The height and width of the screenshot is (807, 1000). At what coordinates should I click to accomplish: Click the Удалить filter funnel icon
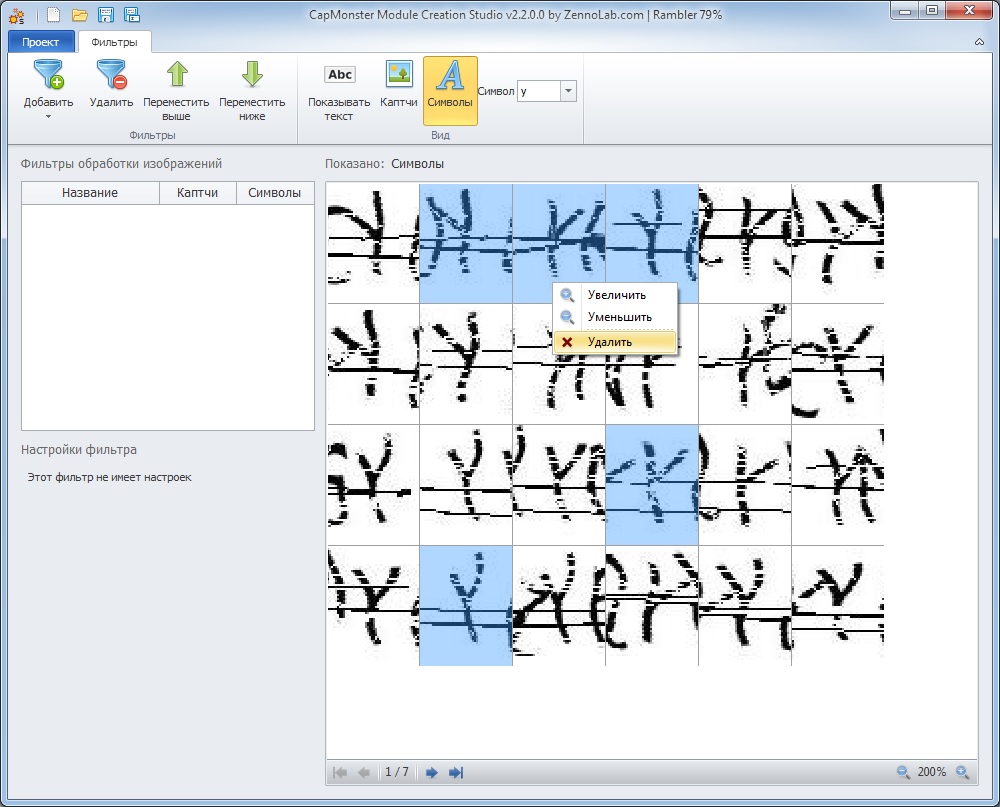pos(111,76)
